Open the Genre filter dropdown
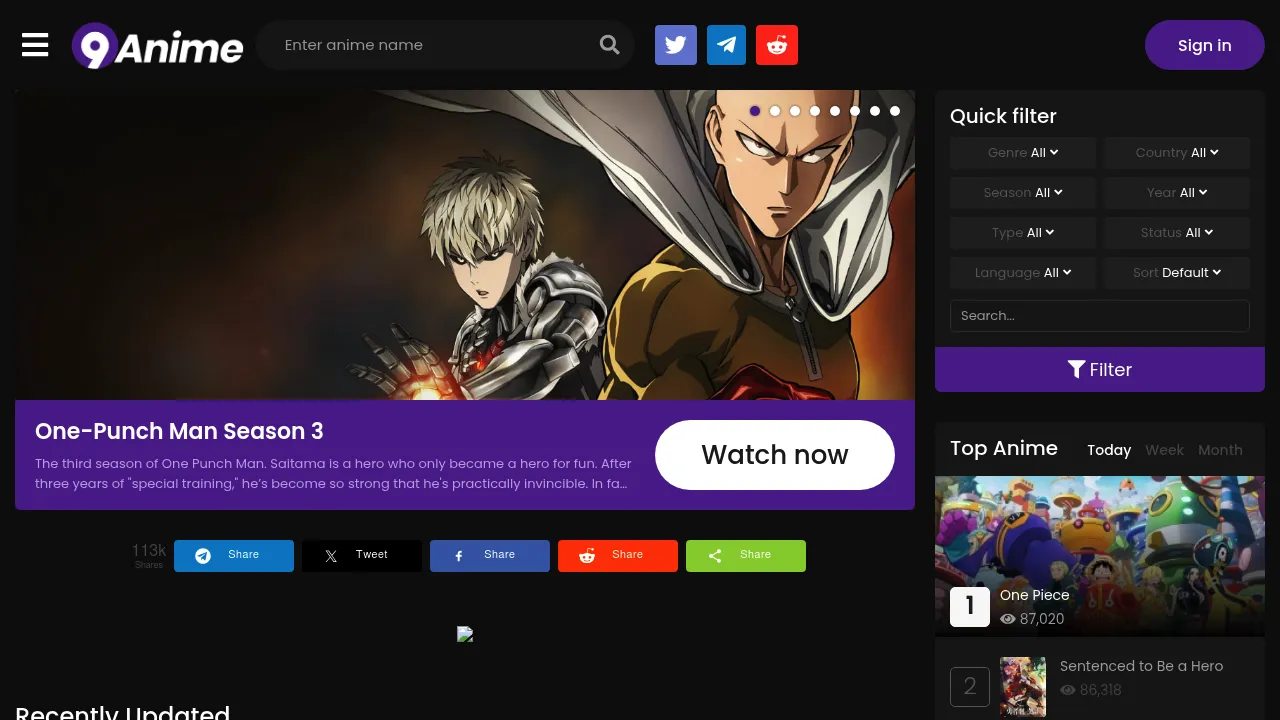The image size is (1280, 720). [x=1022, y=152]
